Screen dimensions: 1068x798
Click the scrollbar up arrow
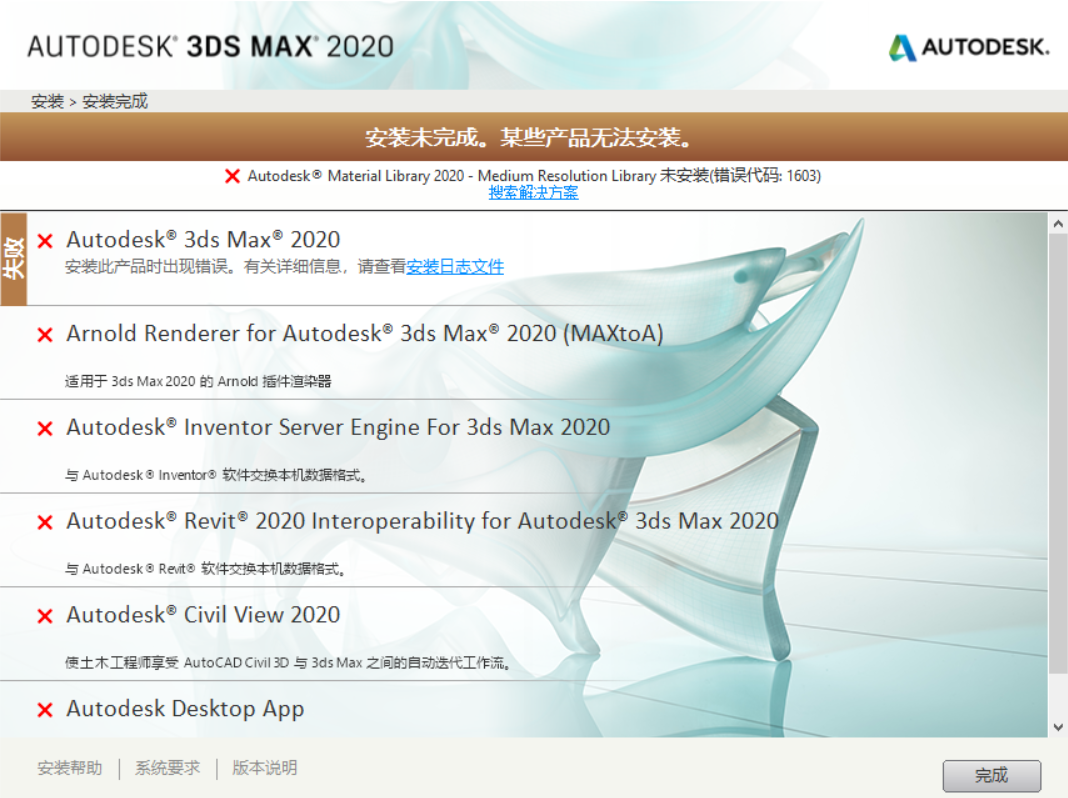click(x=1058, y=223)
